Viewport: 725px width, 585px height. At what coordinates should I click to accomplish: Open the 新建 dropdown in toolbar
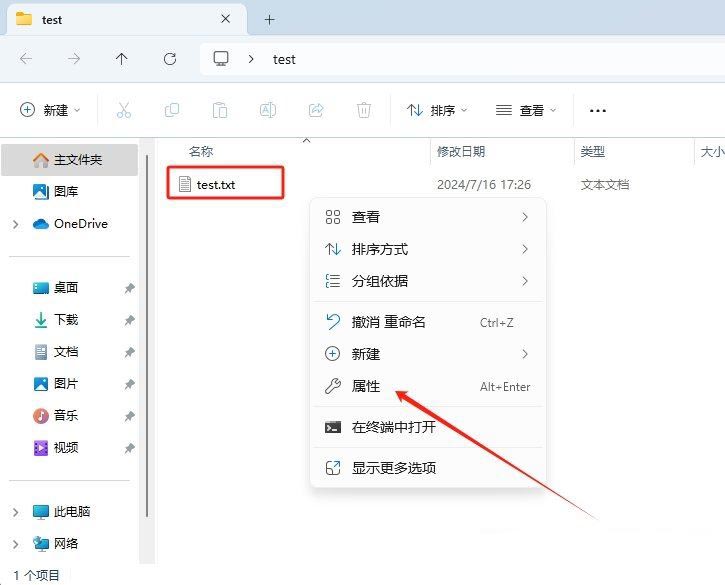50,110
